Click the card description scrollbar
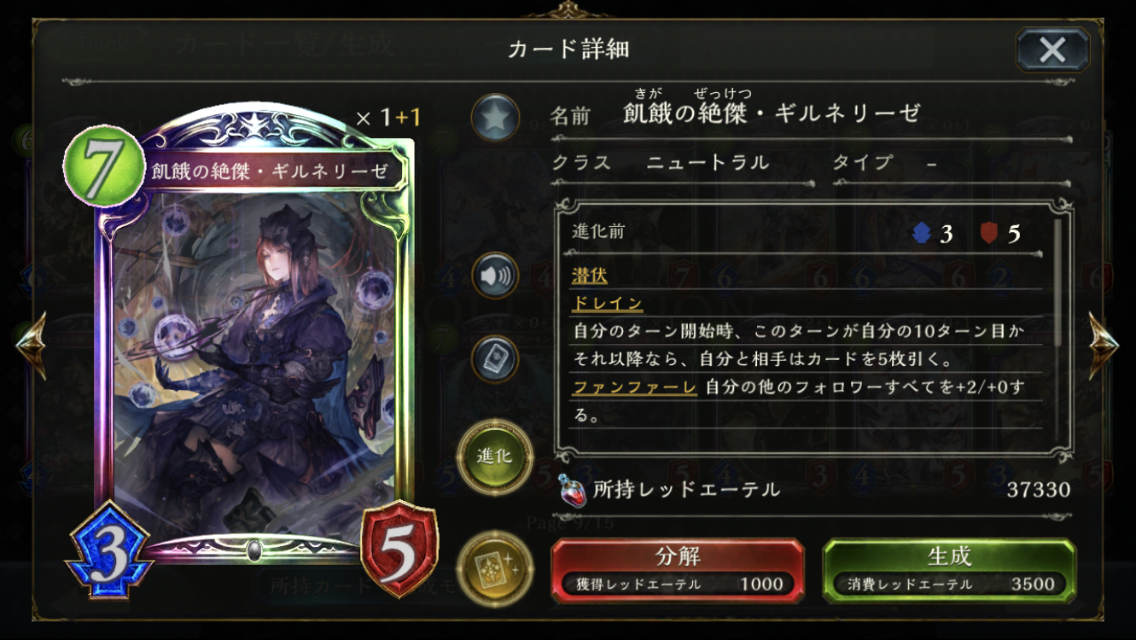The image size is (1136, 640). [x=1058, y=283]
